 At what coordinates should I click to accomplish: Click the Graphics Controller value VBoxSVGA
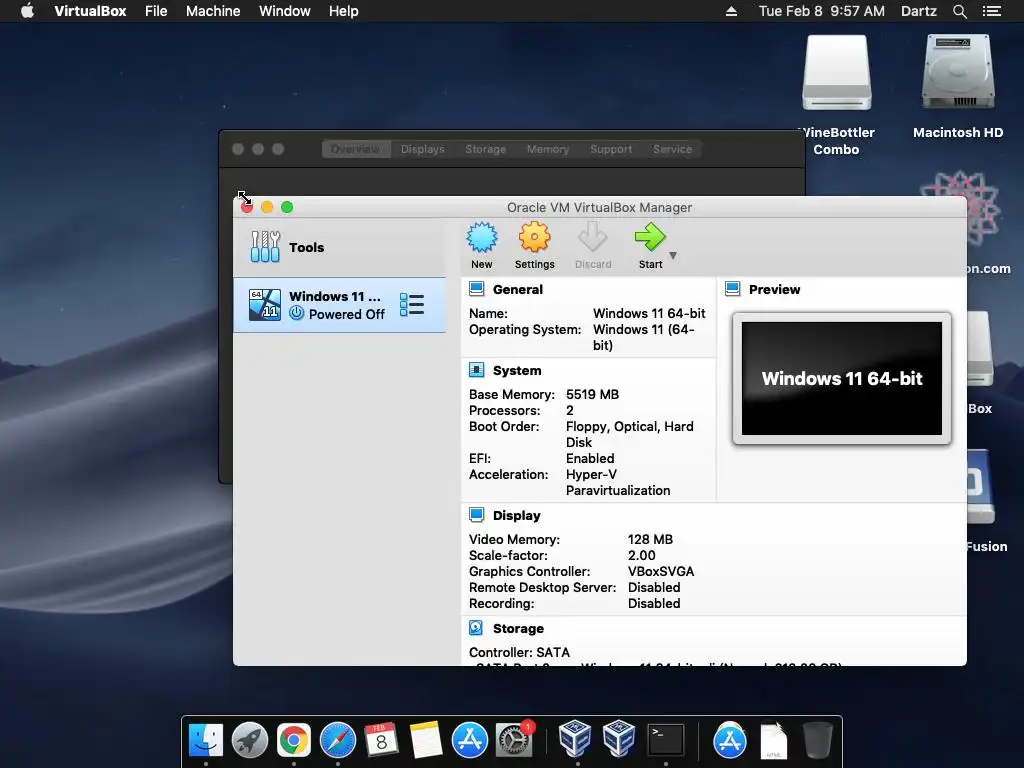click(661, 571)
